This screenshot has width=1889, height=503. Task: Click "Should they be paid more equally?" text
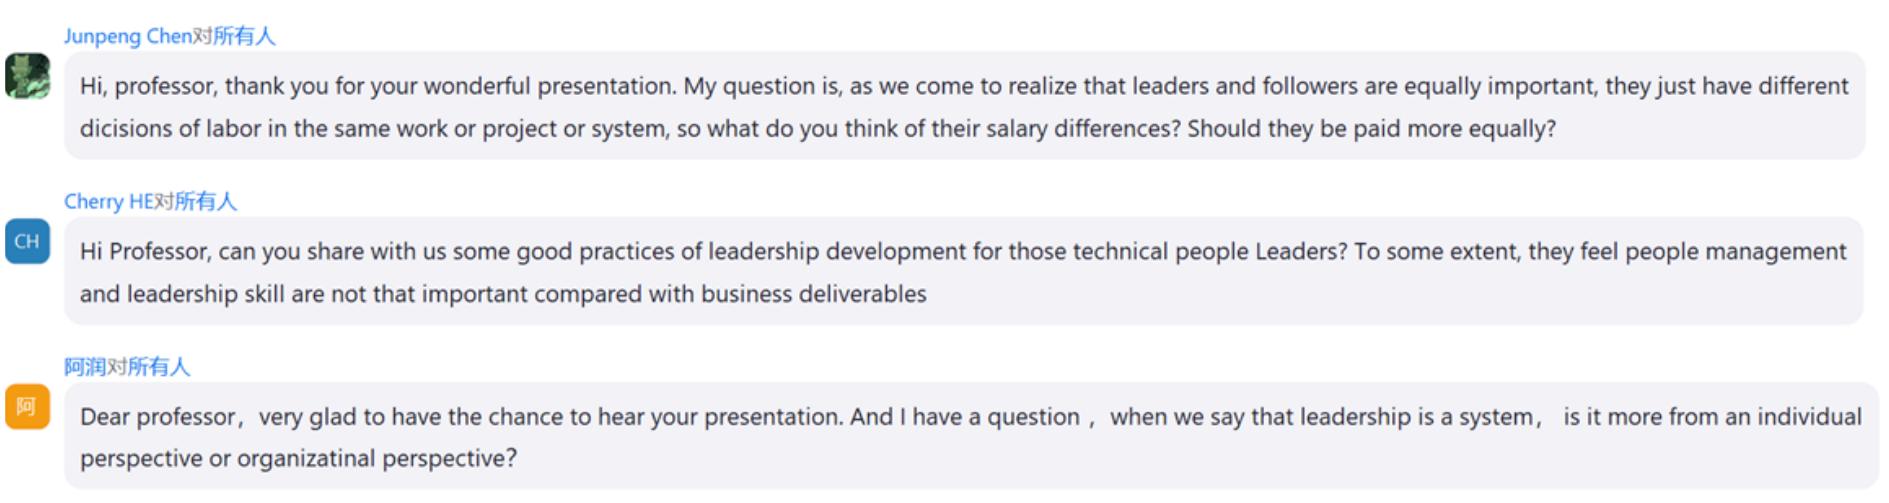(1371, 129)
